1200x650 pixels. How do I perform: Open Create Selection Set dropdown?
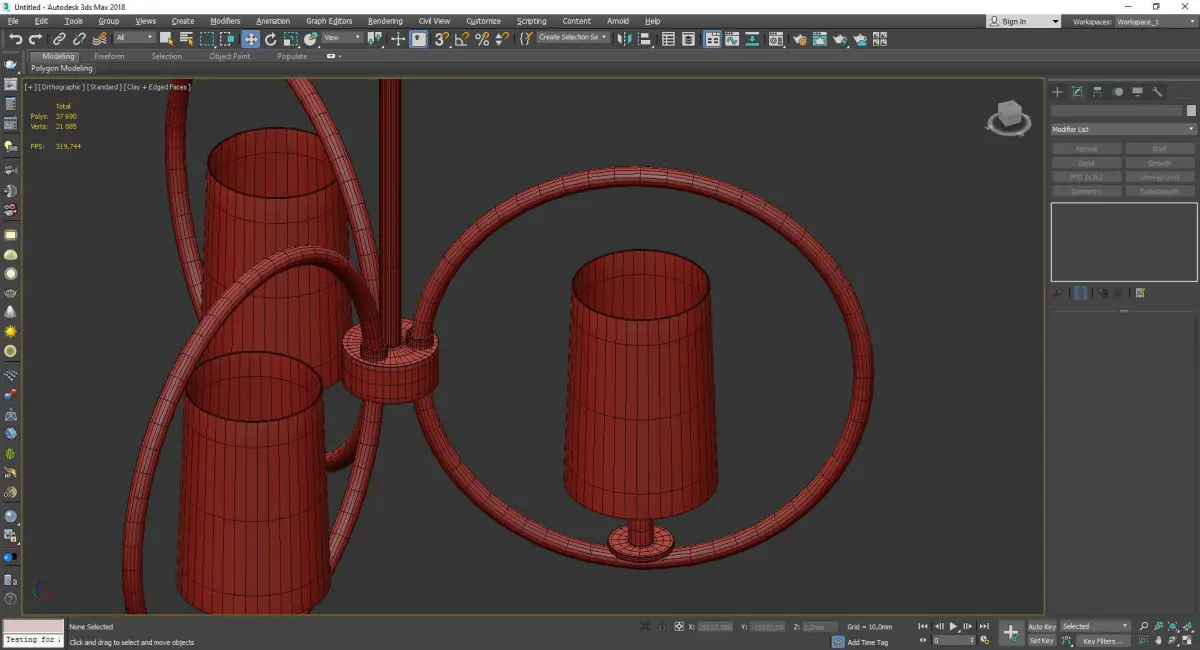click(574, 37)
